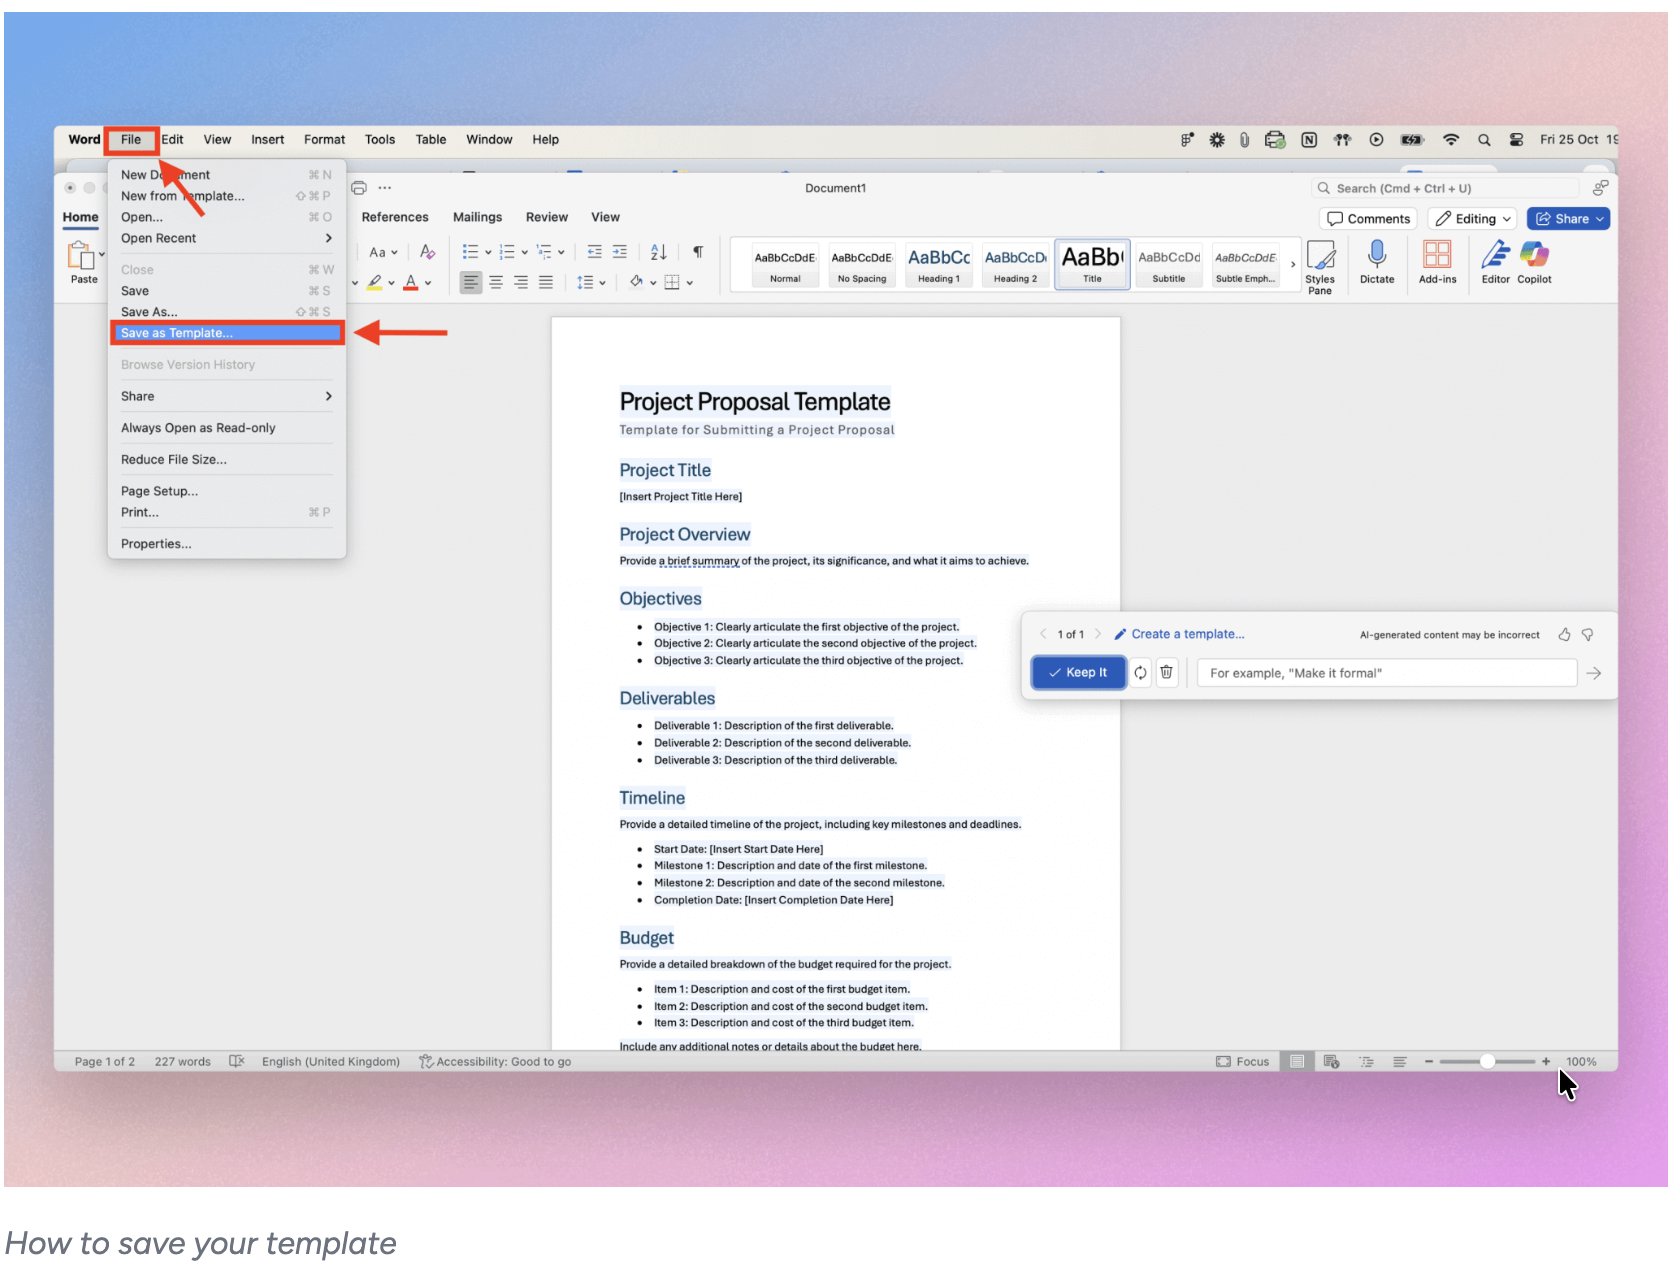This screenshot has height=1262, width=1674.
Task: Click the thumbs down feedback icon
Action: 1587,634
